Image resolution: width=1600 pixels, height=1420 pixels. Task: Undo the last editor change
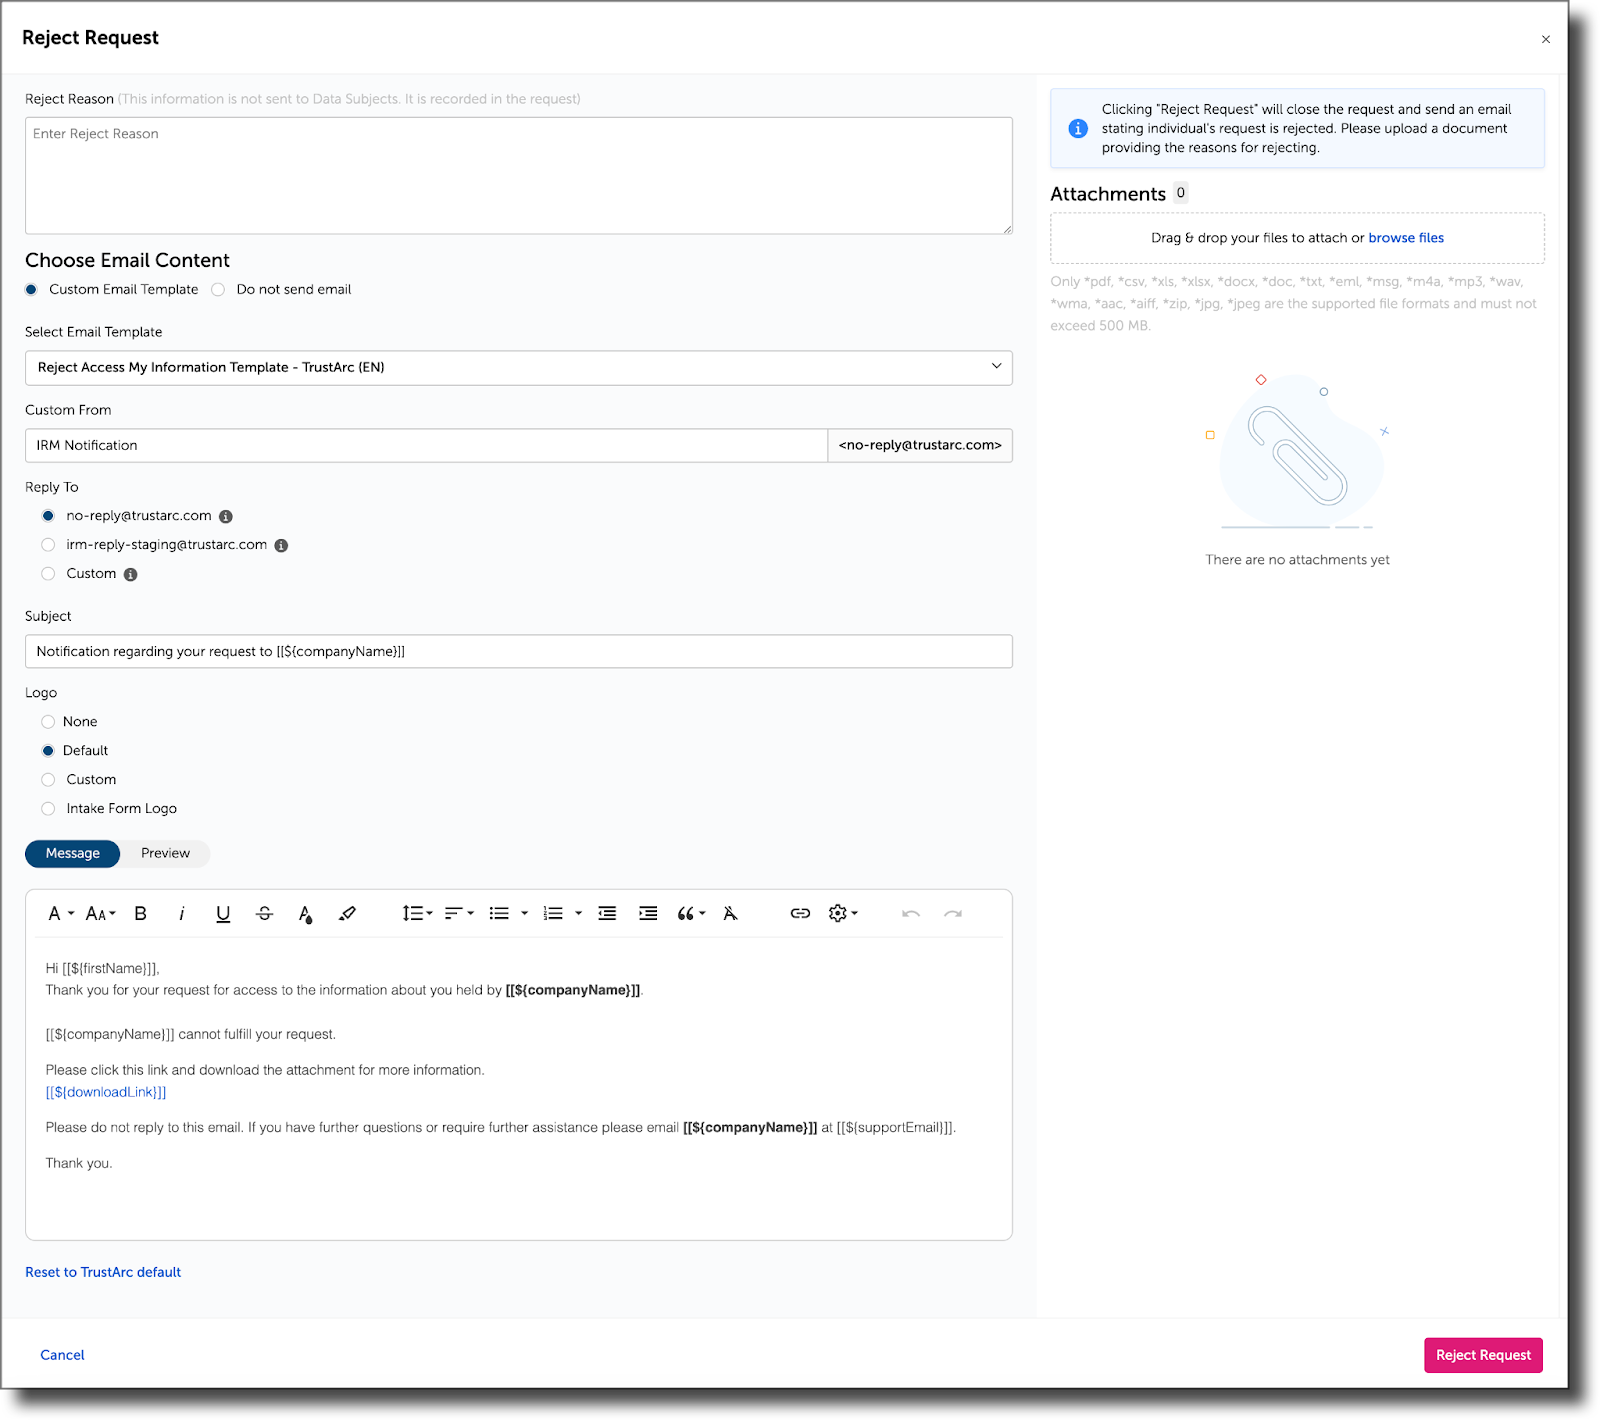coord(910,913)
